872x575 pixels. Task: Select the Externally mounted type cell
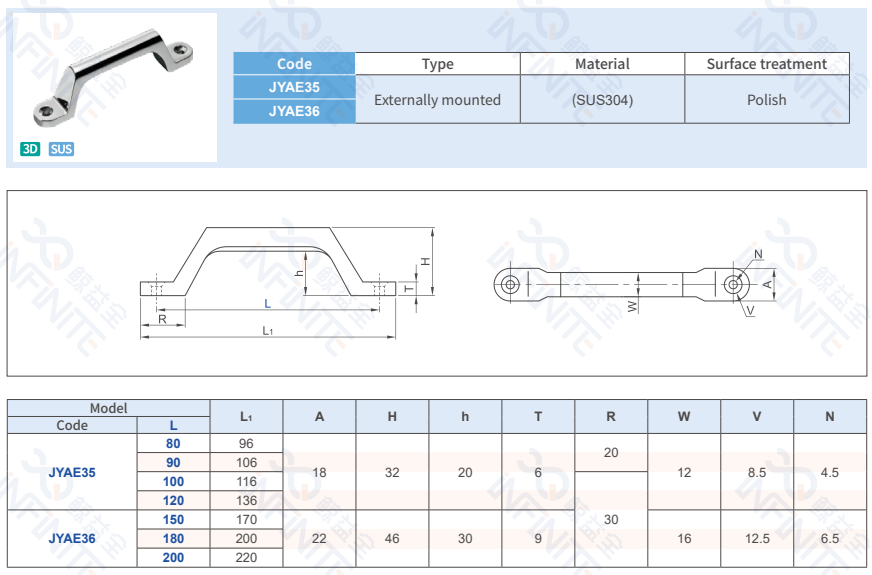tap(437, 100)
